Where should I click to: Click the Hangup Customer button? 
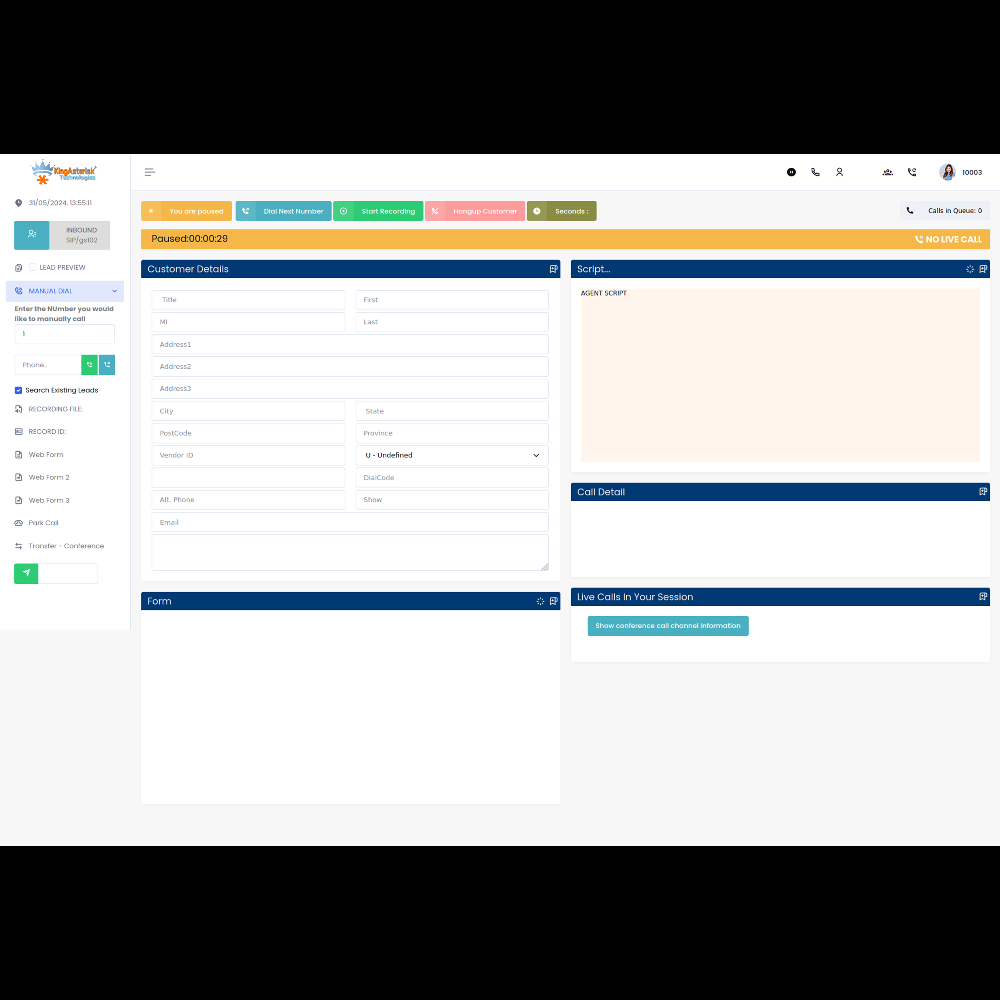pos(475,211)
